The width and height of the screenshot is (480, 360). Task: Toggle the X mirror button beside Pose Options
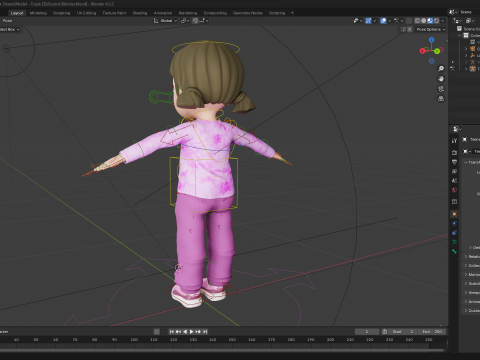[x=410, y=29]
